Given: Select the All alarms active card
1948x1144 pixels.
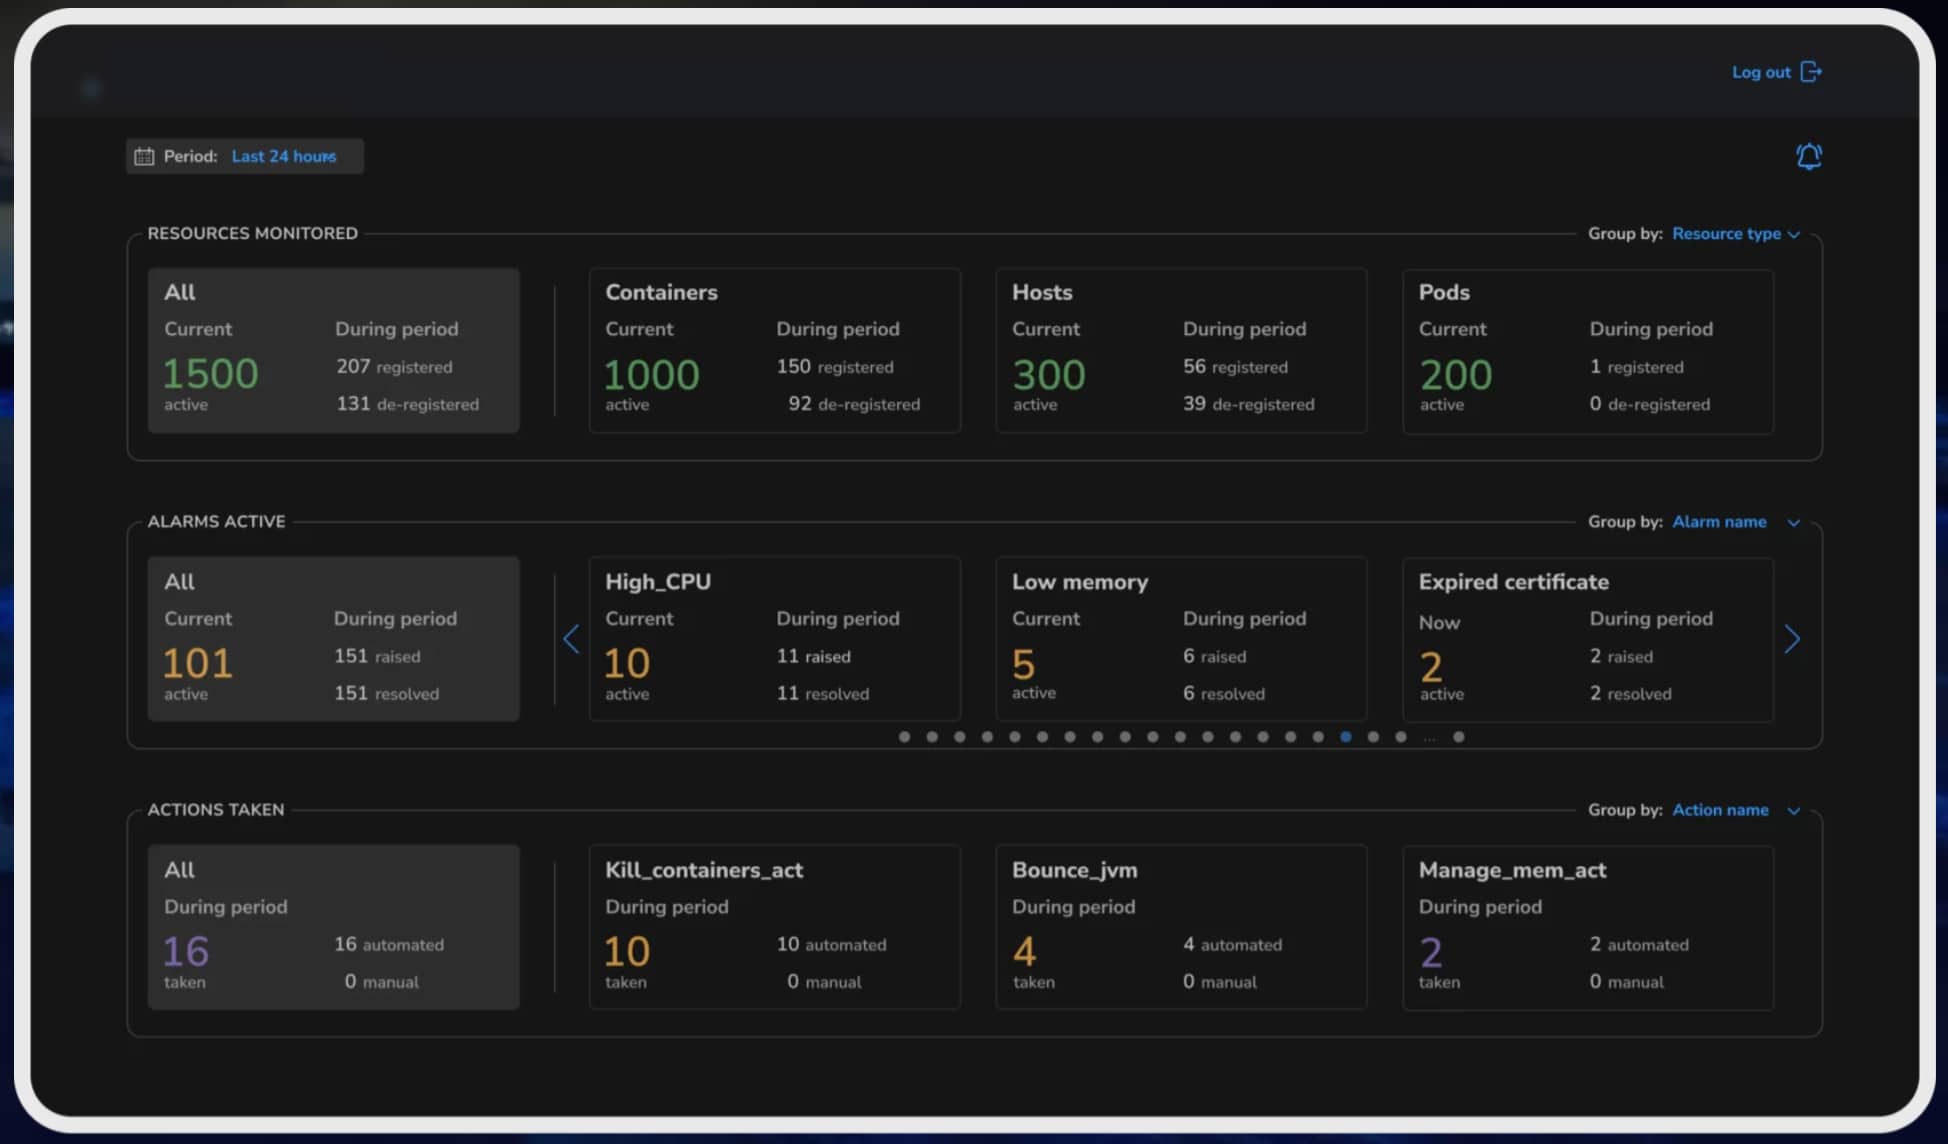Looking at the screenshot, I should point(333,638).
